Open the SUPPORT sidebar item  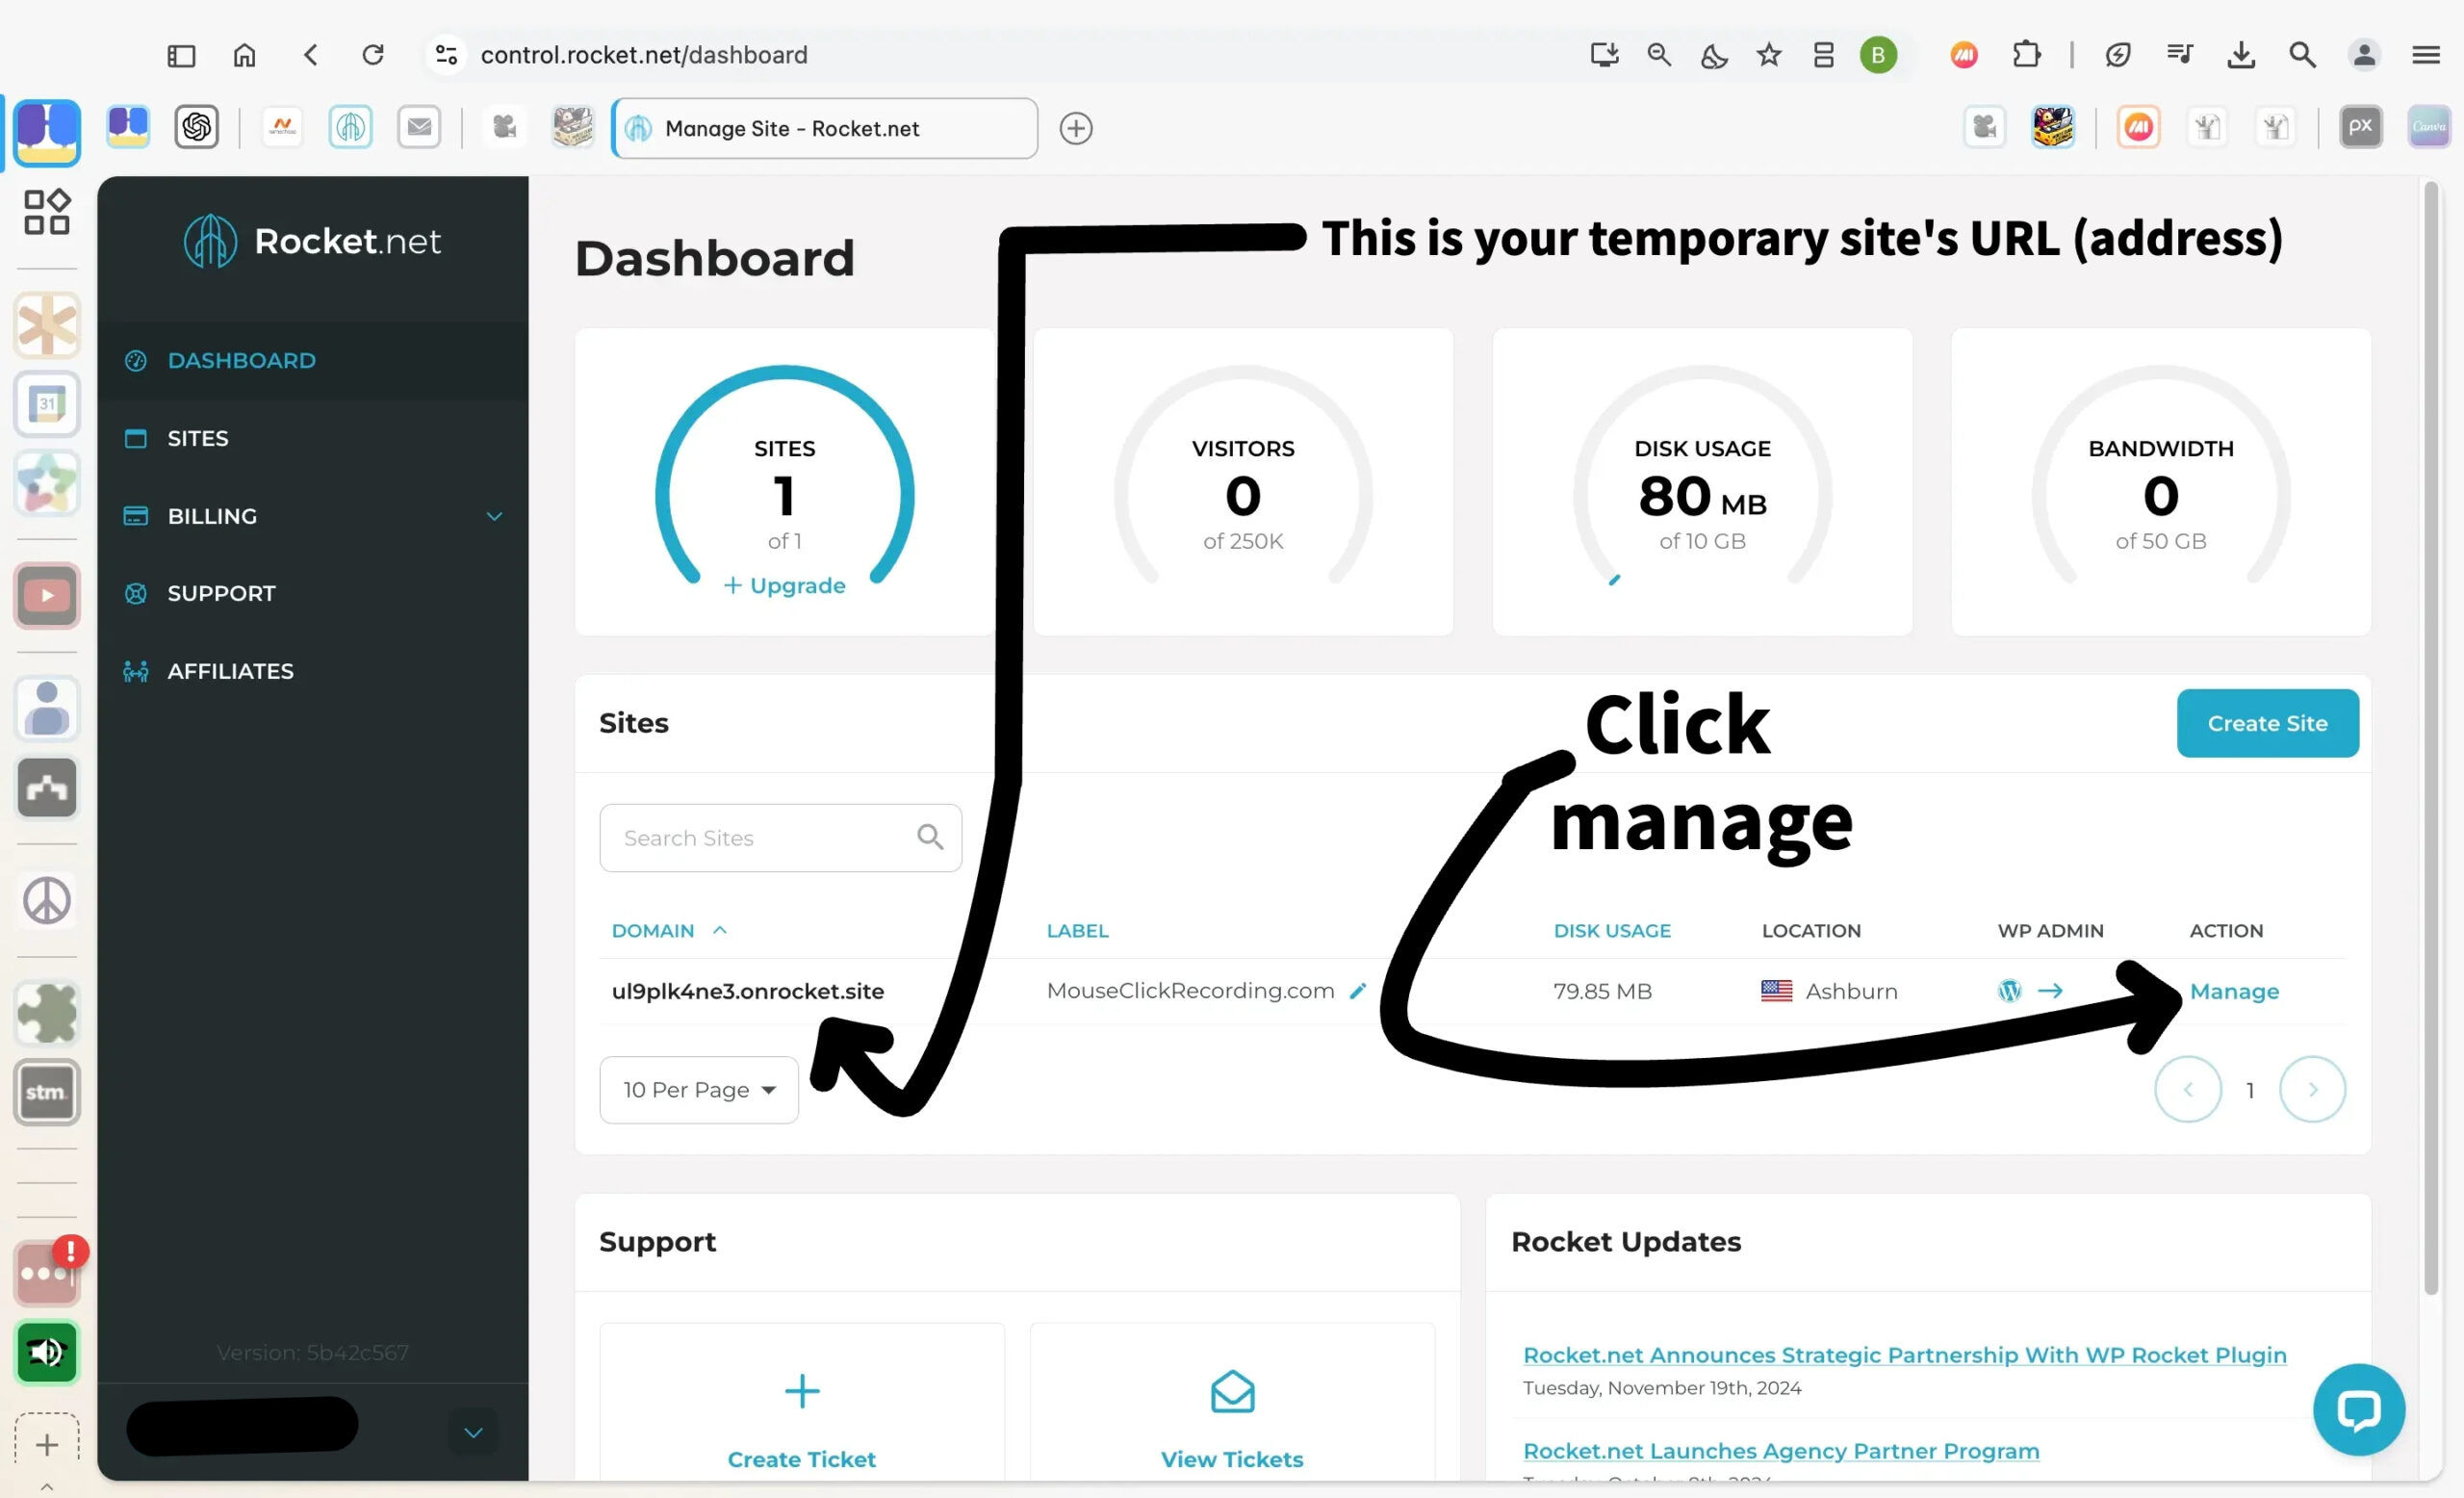point(221,593)
